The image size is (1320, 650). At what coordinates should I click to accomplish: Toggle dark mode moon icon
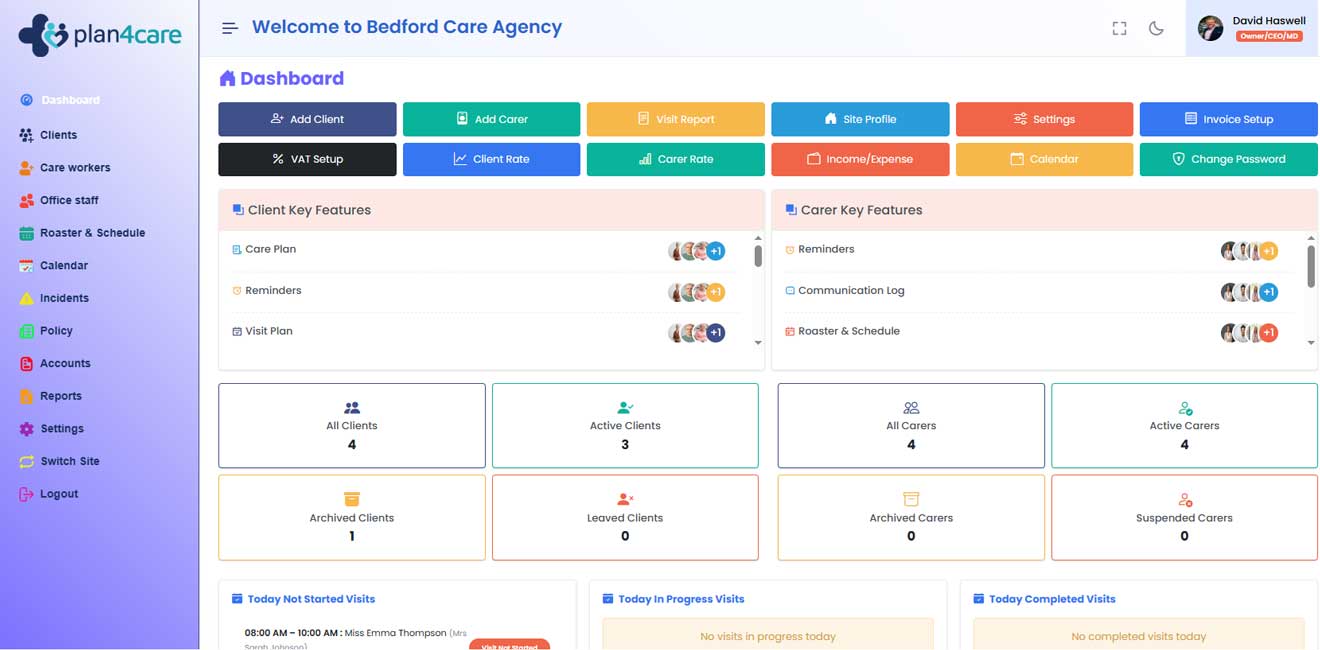(1156, 28)
